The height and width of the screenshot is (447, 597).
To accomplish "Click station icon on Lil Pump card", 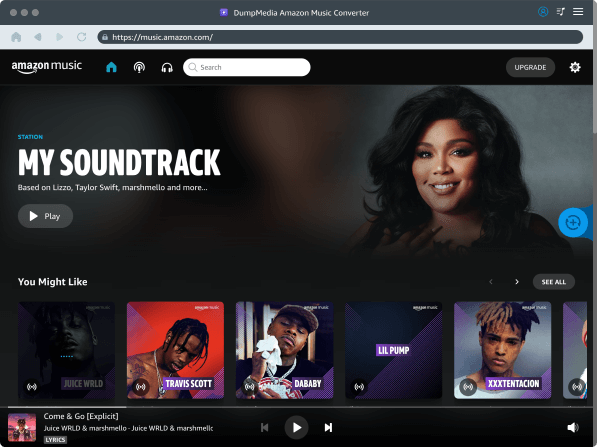I will [359, 387].
